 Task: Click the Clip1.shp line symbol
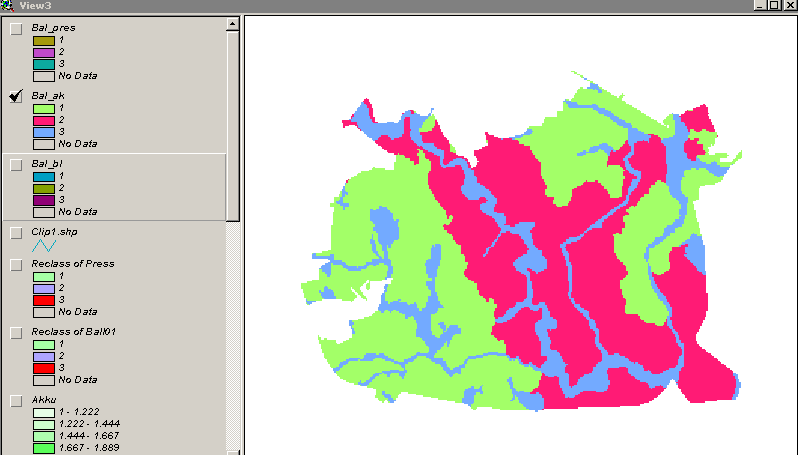(x=44, y=246)
